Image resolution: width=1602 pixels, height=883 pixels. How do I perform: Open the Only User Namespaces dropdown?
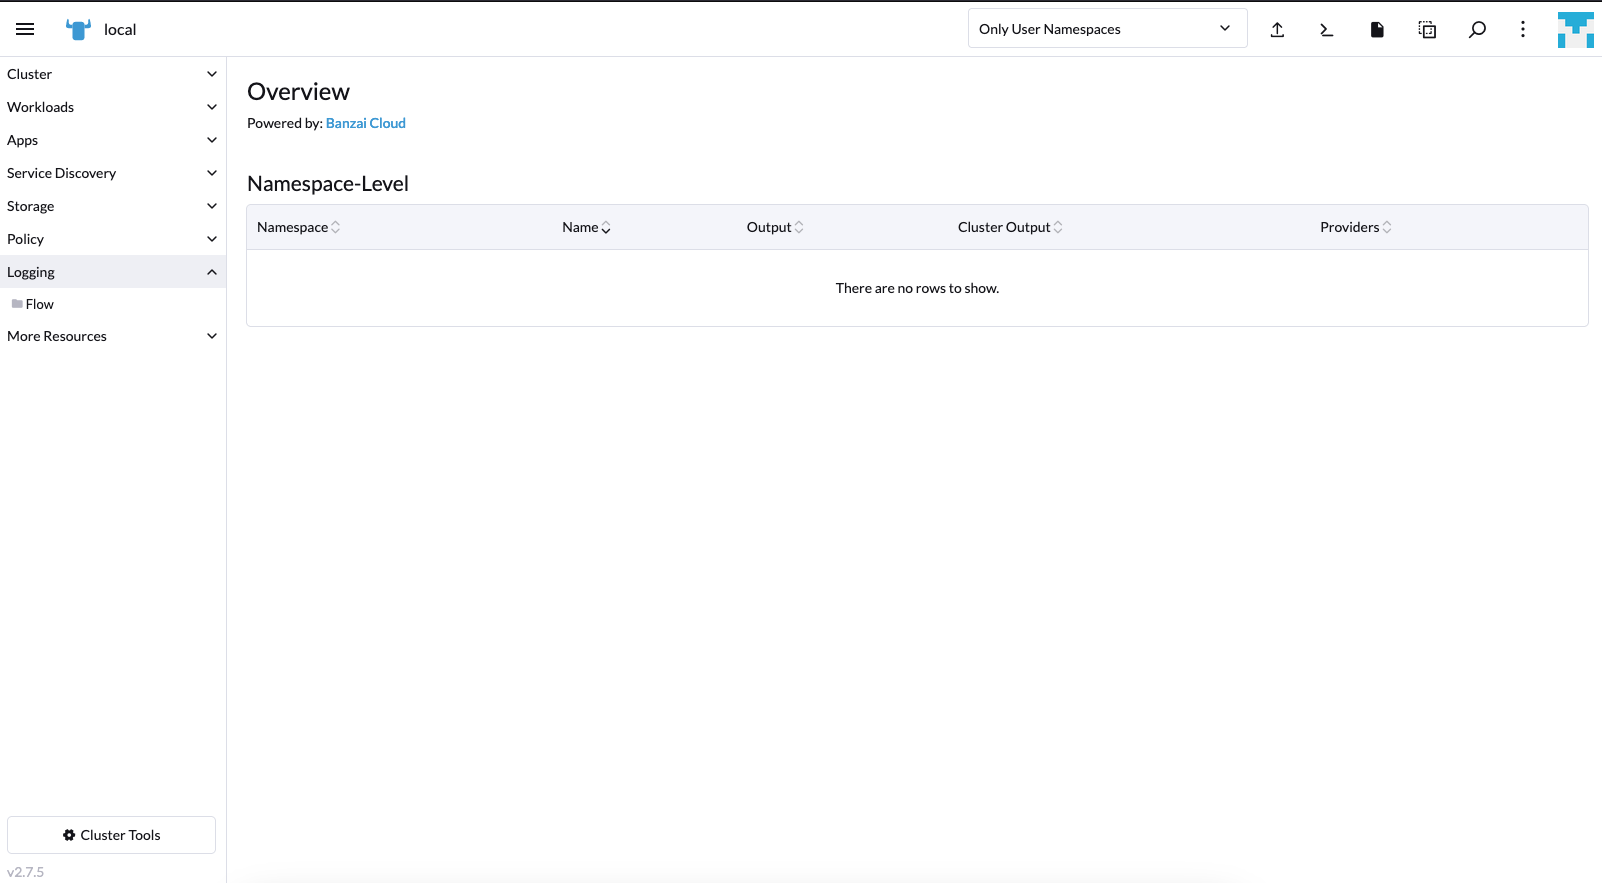click(x=1107, y=28)
